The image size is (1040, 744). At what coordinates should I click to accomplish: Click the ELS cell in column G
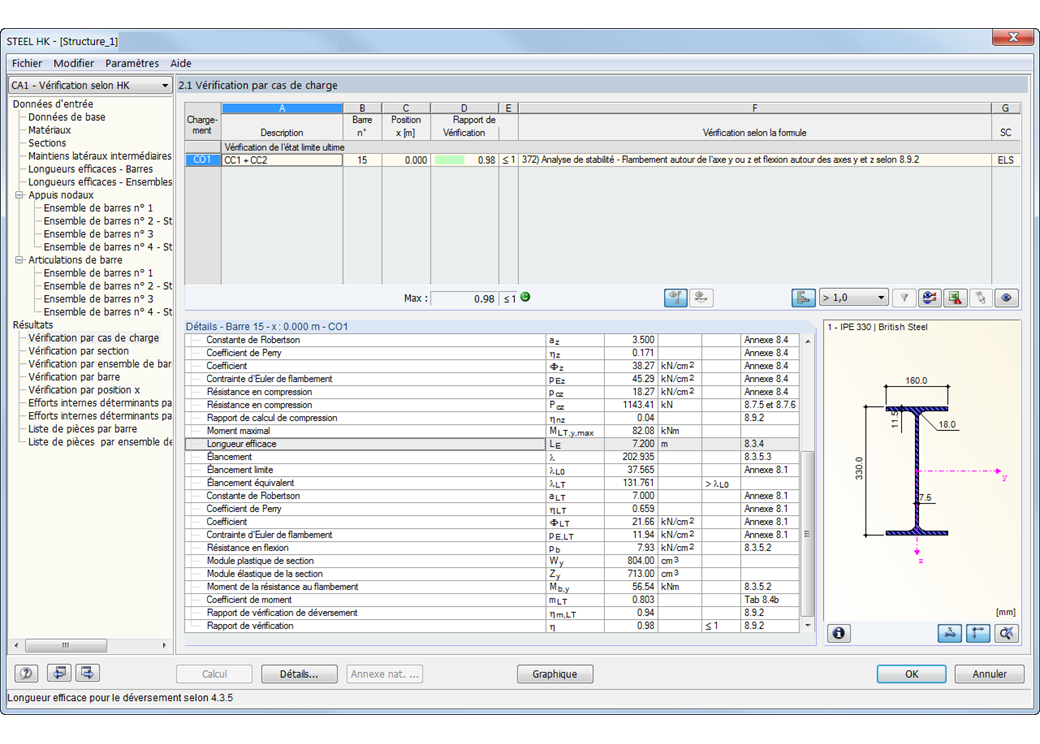1006,160
